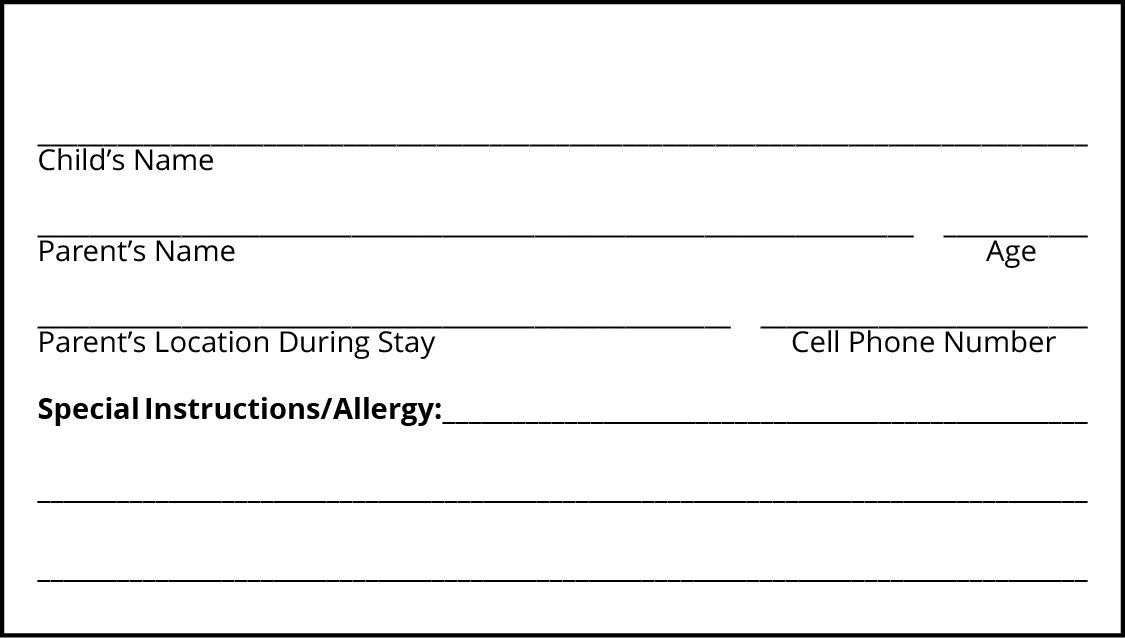Select the Parent's Name label text
The height and width of the screenshot is (638, 1125).
(136, 251)
